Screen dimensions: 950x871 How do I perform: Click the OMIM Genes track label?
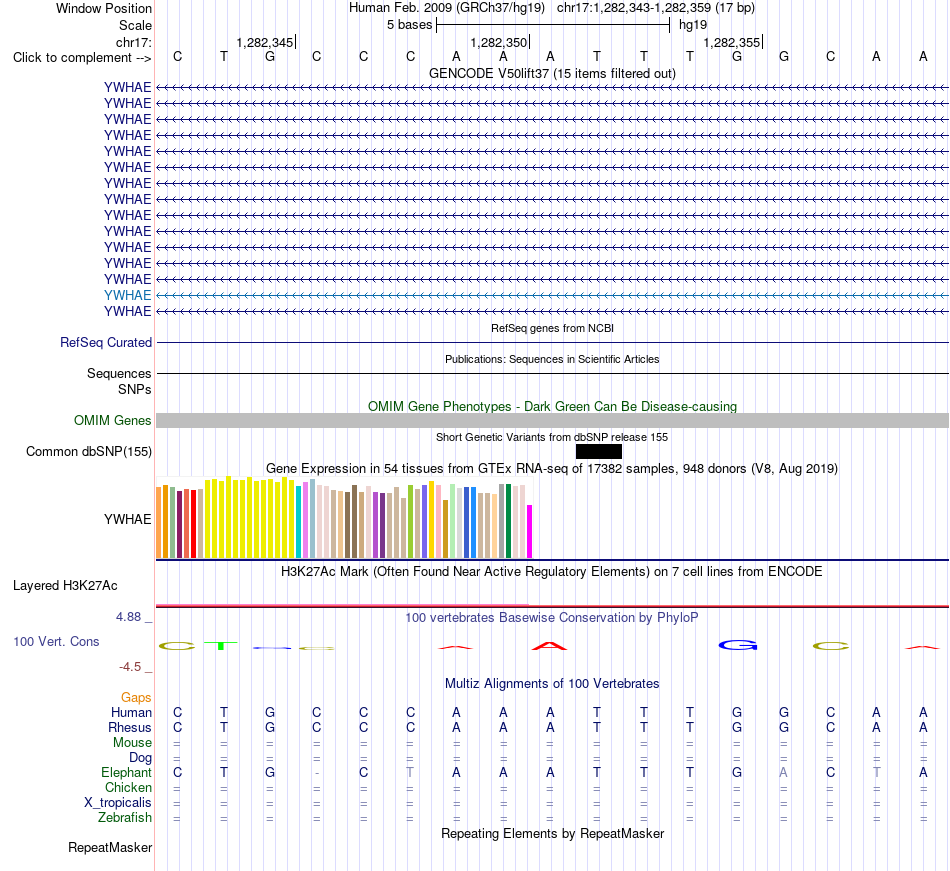click(x=112, y=420)
